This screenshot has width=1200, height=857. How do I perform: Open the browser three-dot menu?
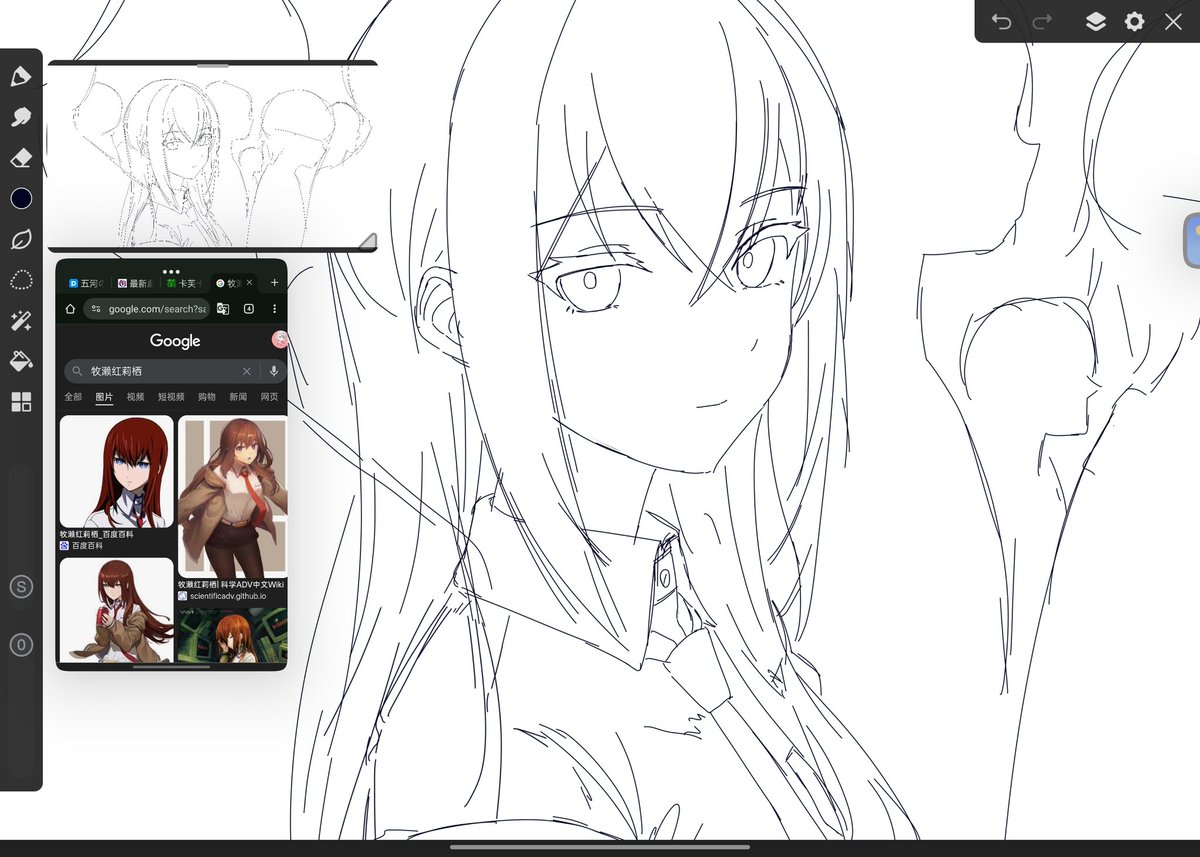[x=275, y=309]
